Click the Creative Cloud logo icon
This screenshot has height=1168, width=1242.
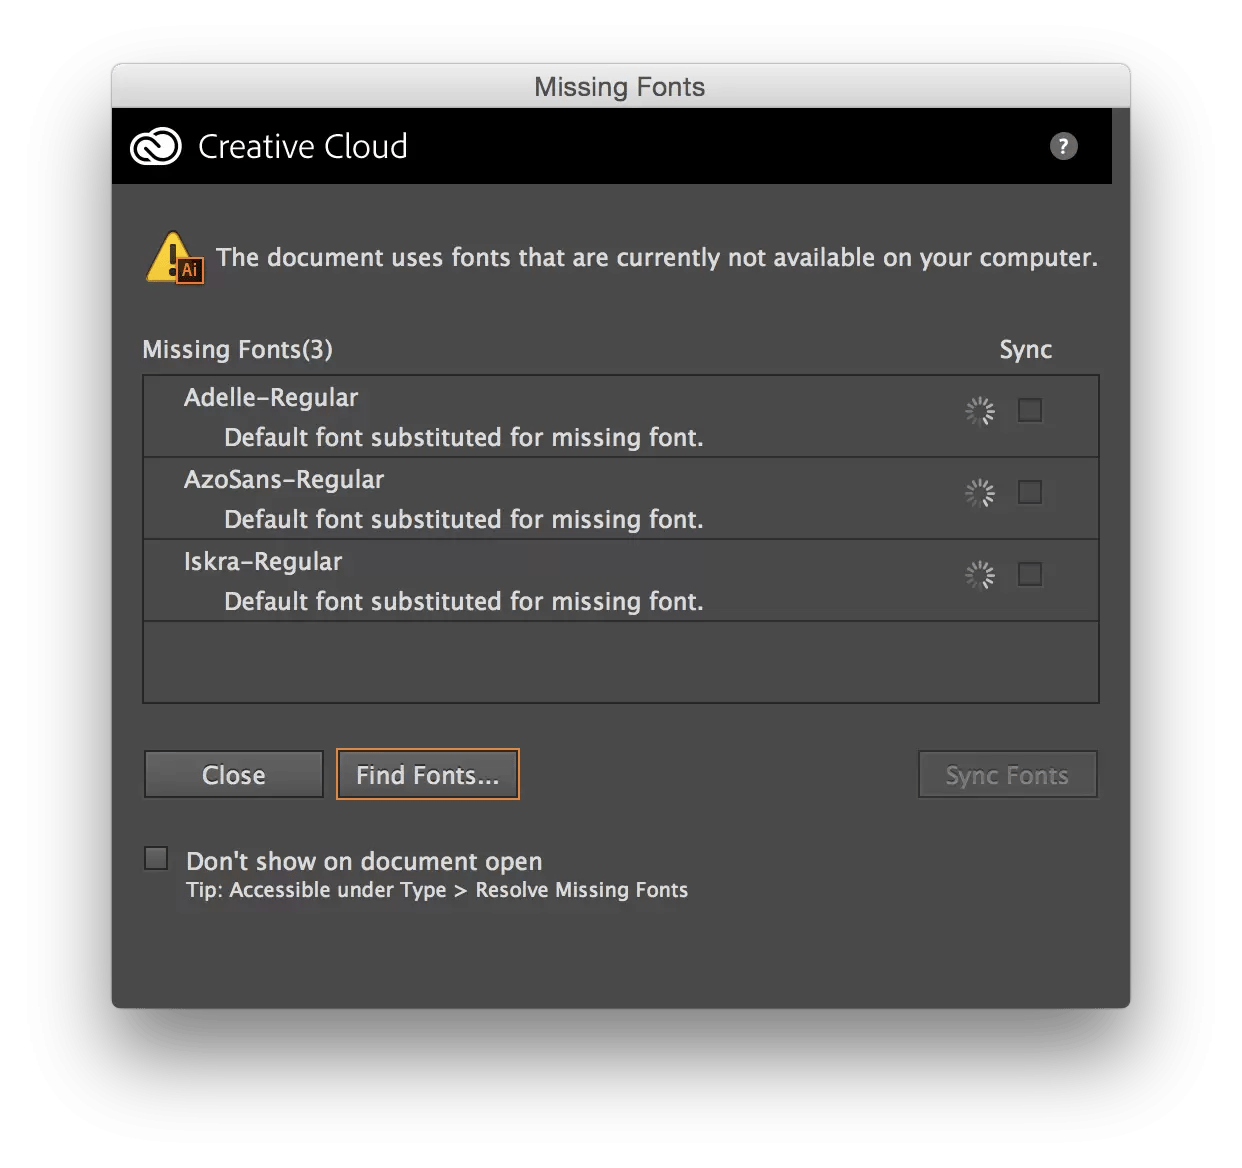point(156,147)
